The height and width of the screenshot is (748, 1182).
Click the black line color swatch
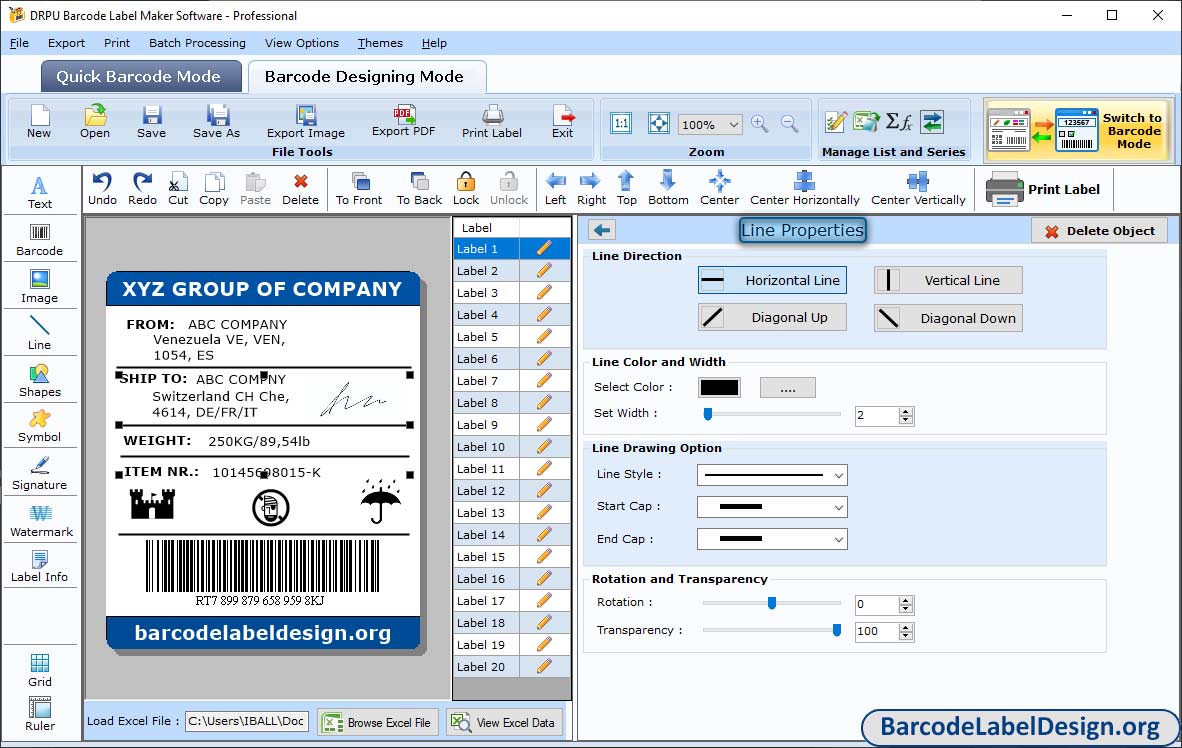pos(719,388)
